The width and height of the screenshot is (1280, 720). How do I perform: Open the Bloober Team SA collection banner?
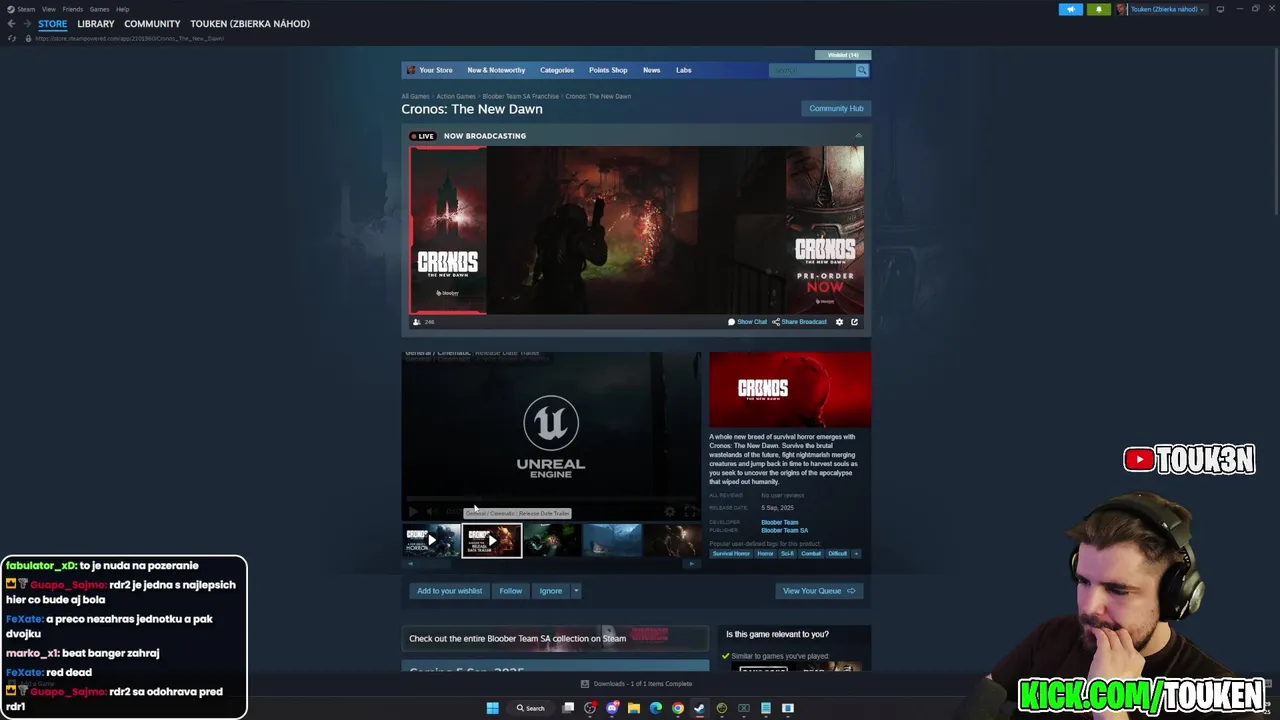(555, 638)
